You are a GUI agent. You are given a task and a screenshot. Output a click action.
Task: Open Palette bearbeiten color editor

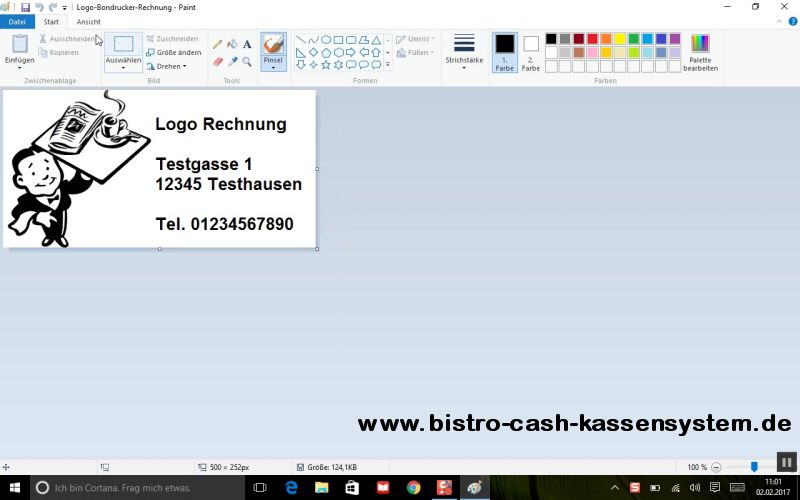700,52
